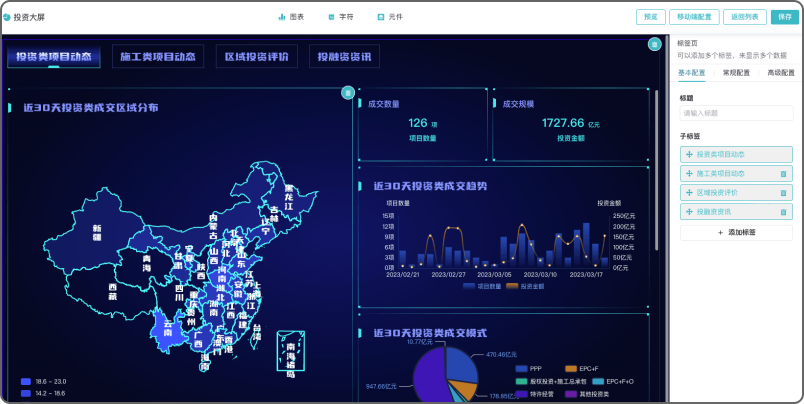The image size is (804, 404).
Task: Click the 字符 text icon in top bar
Action: [331, 17]
